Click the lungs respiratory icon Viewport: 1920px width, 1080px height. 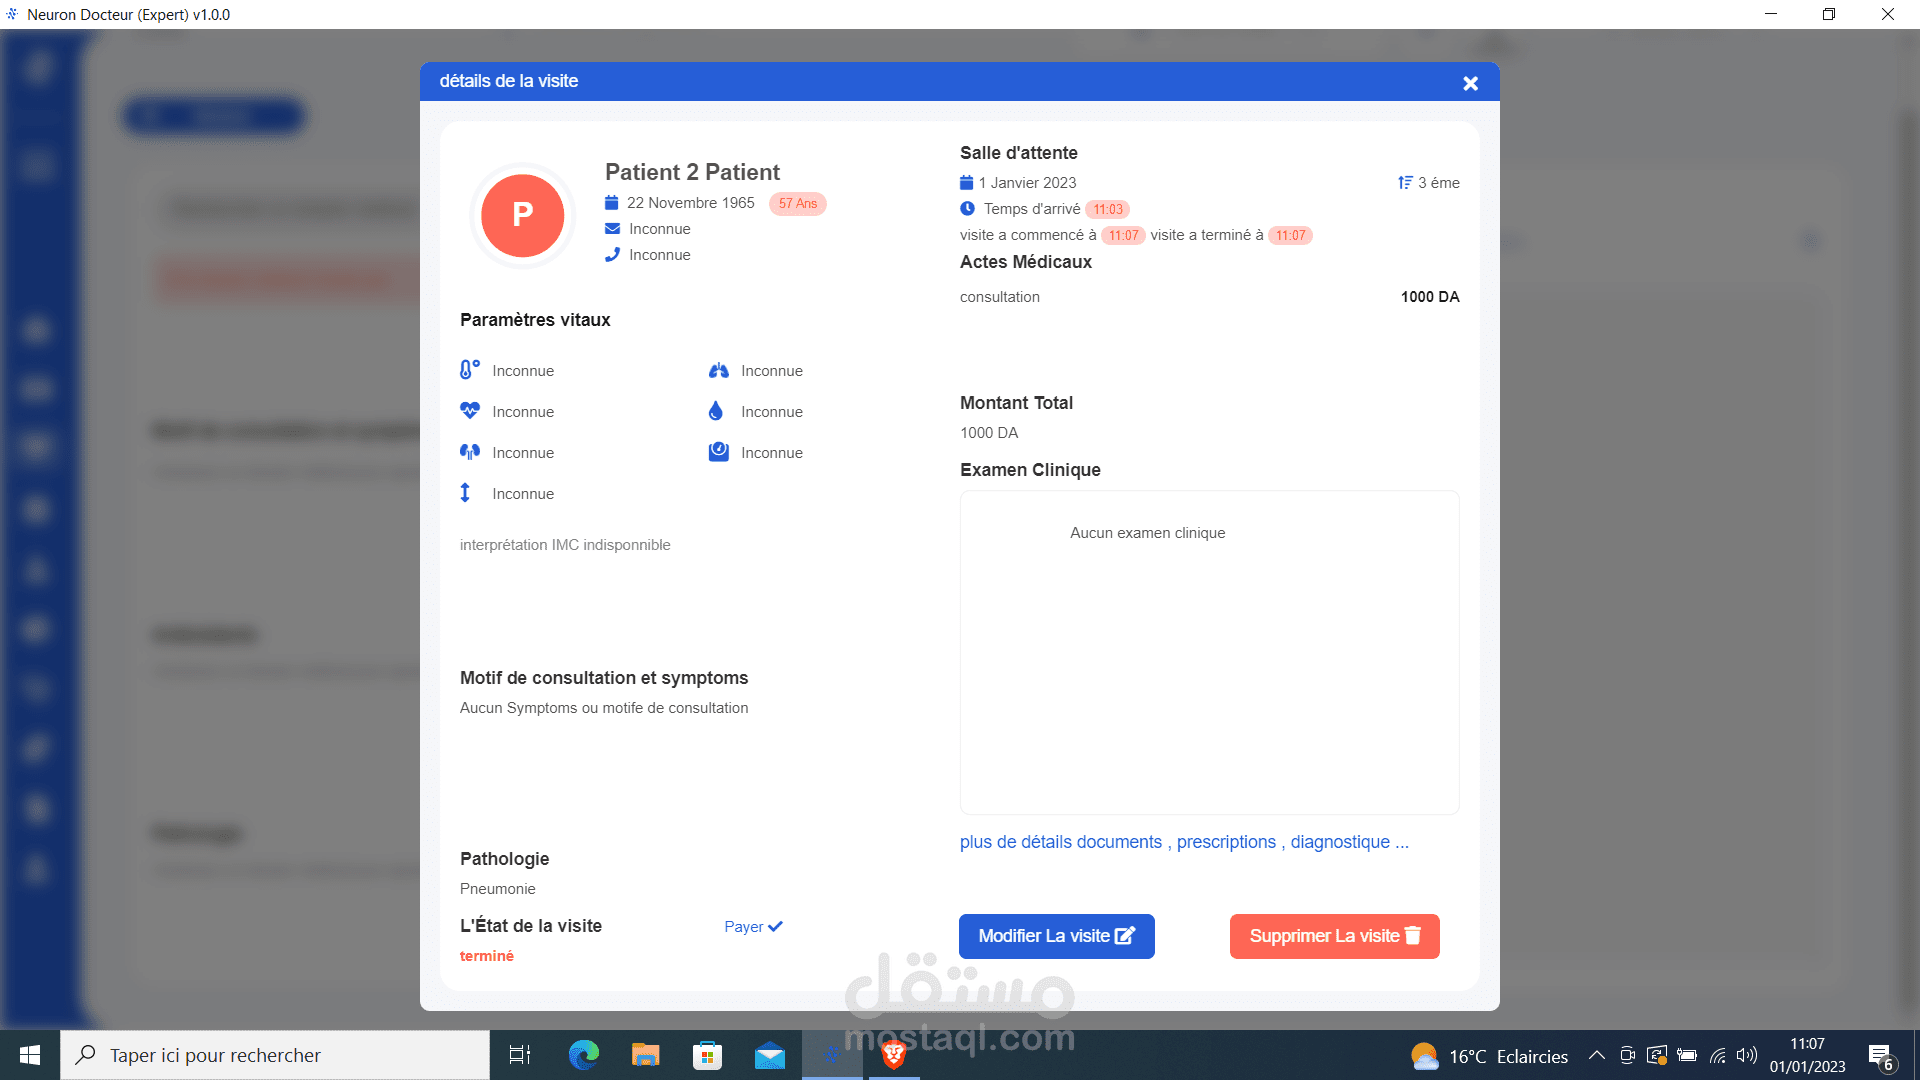point(718,371)
